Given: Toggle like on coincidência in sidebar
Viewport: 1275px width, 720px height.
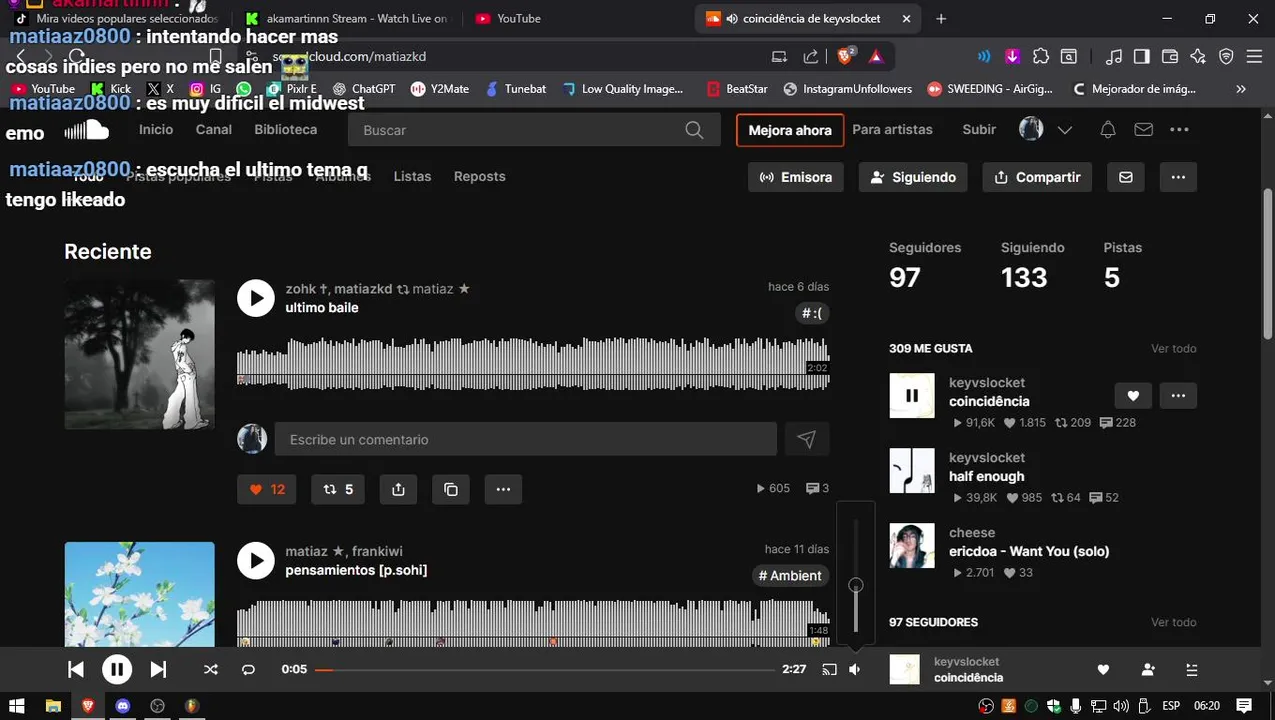Looking at the screenshot, I should pos(1133,396).
